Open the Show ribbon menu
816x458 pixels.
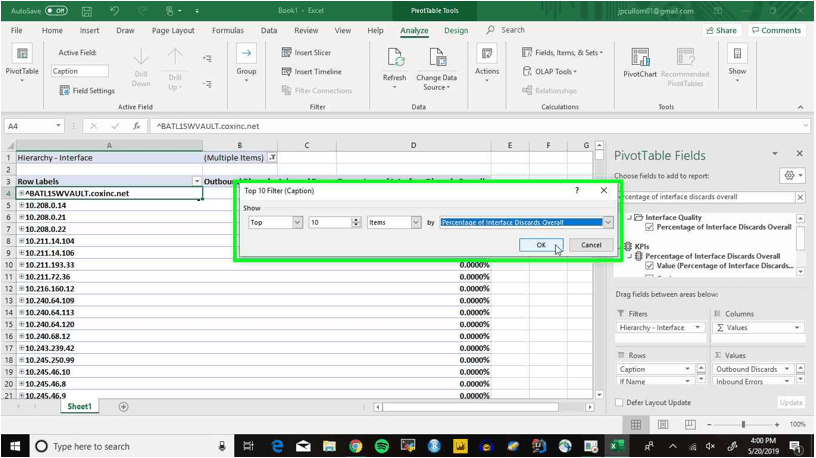coord(737,63)
